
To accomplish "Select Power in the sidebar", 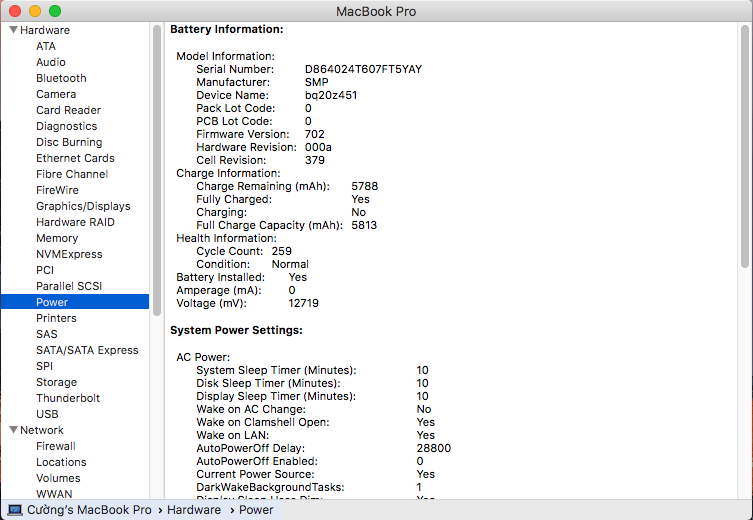I will tap(52, 302).
